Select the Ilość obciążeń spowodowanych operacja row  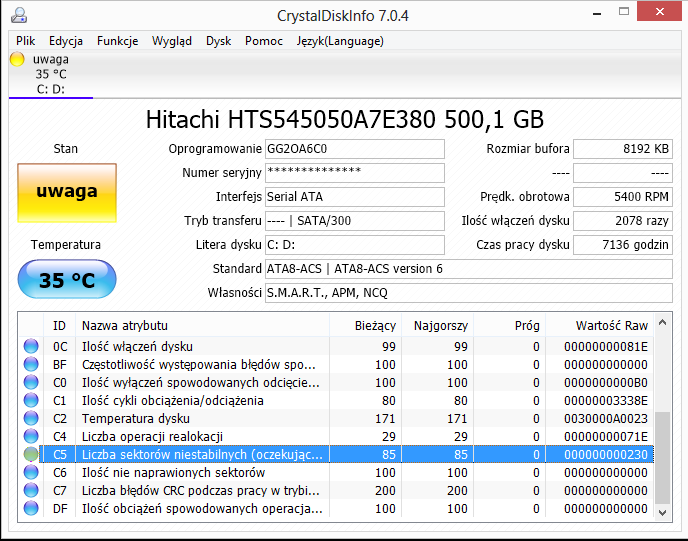coord(336,508)
